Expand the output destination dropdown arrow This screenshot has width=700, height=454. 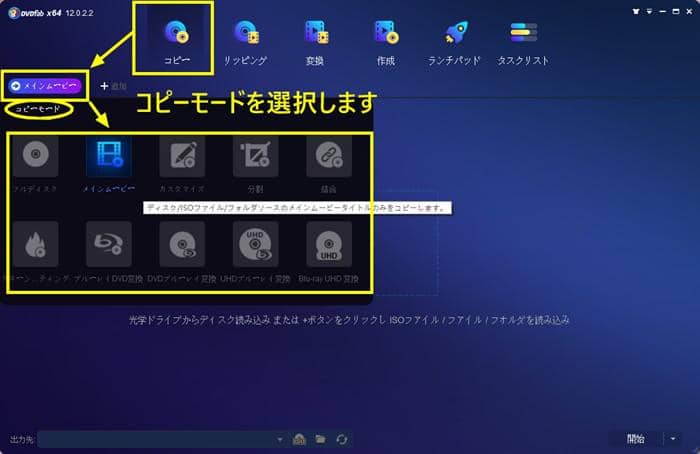pyautogui.click(x=280, y=439)
